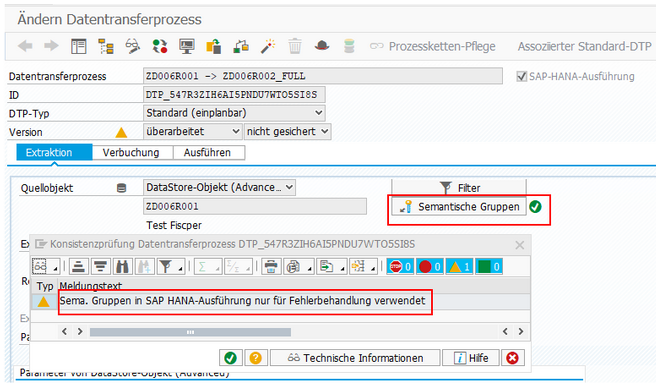Toggle SAP-HANA-Ausführung checkbox
This screenshot has width=656, height=386.
(x=521, y=77)
